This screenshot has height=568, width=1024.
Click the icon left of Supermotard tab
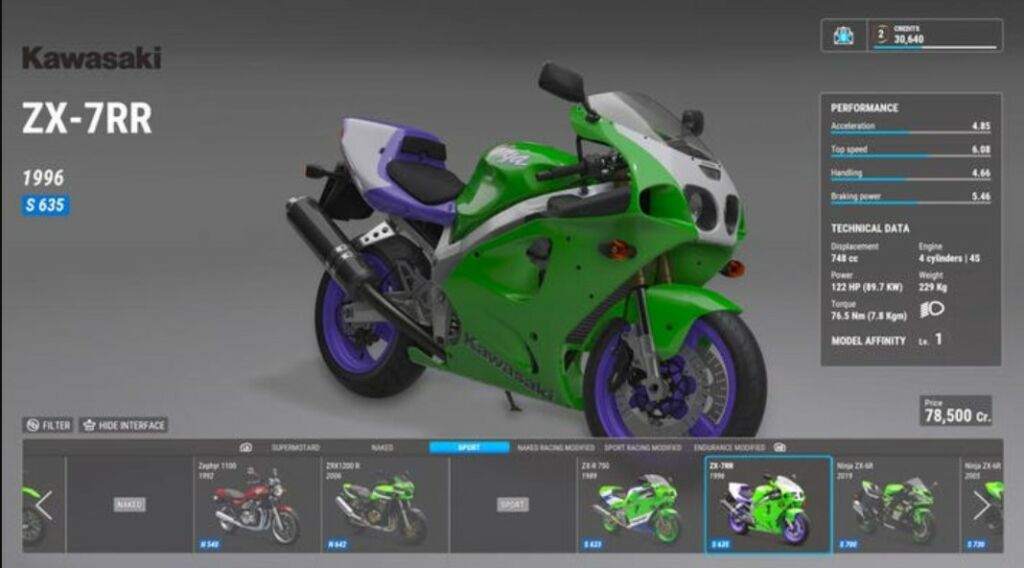click(246, 448)
